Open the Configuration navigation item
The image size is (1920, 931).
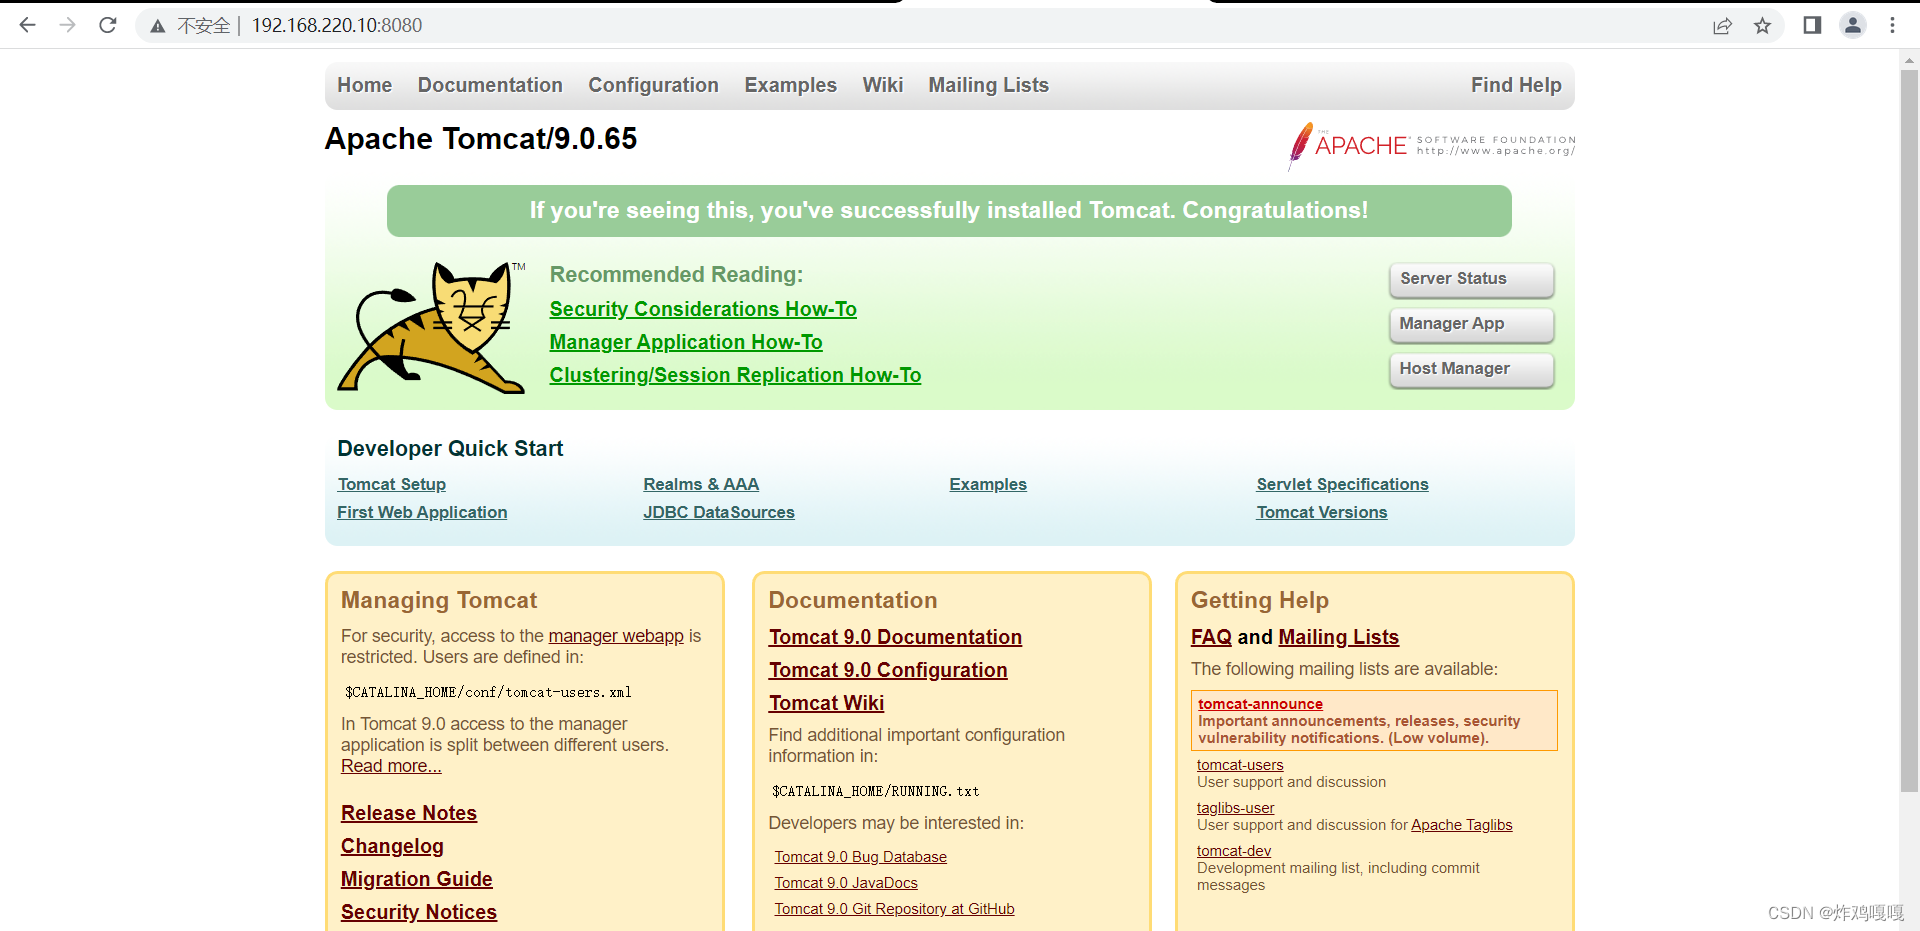653,85
